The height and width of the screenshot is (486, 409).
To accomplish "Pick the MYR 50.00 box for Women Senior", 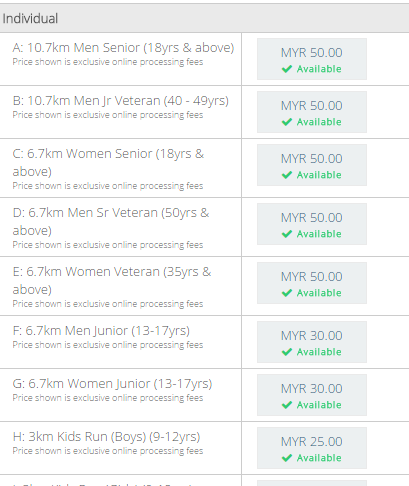I will (x=312, y=165).
